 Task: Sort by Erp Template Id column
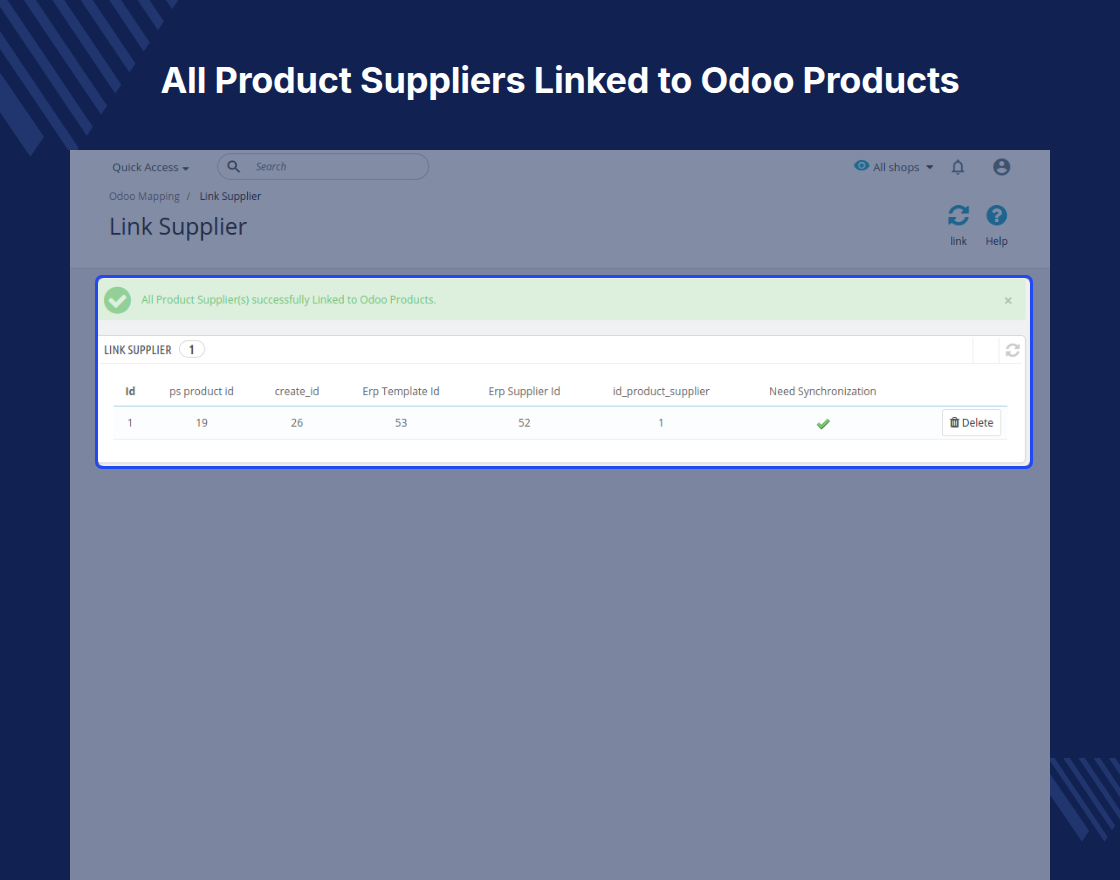coord(401,391)
